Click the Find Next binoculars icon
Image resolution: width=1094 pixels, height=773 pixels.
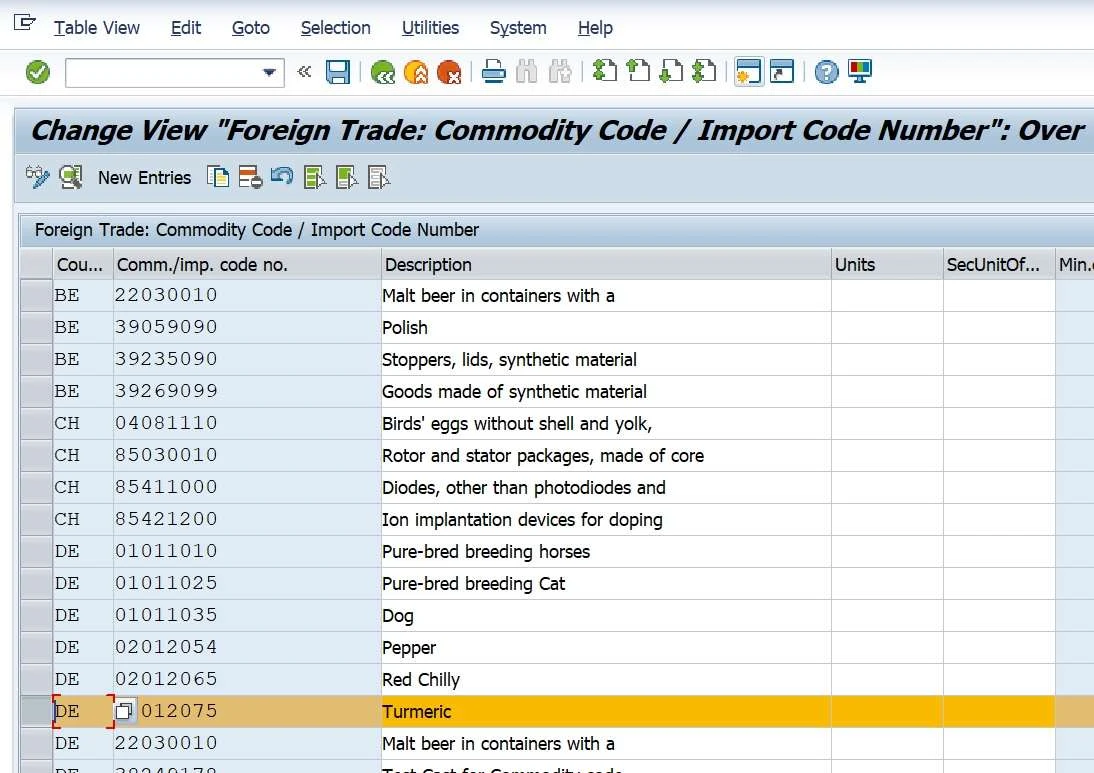point(560,72)
